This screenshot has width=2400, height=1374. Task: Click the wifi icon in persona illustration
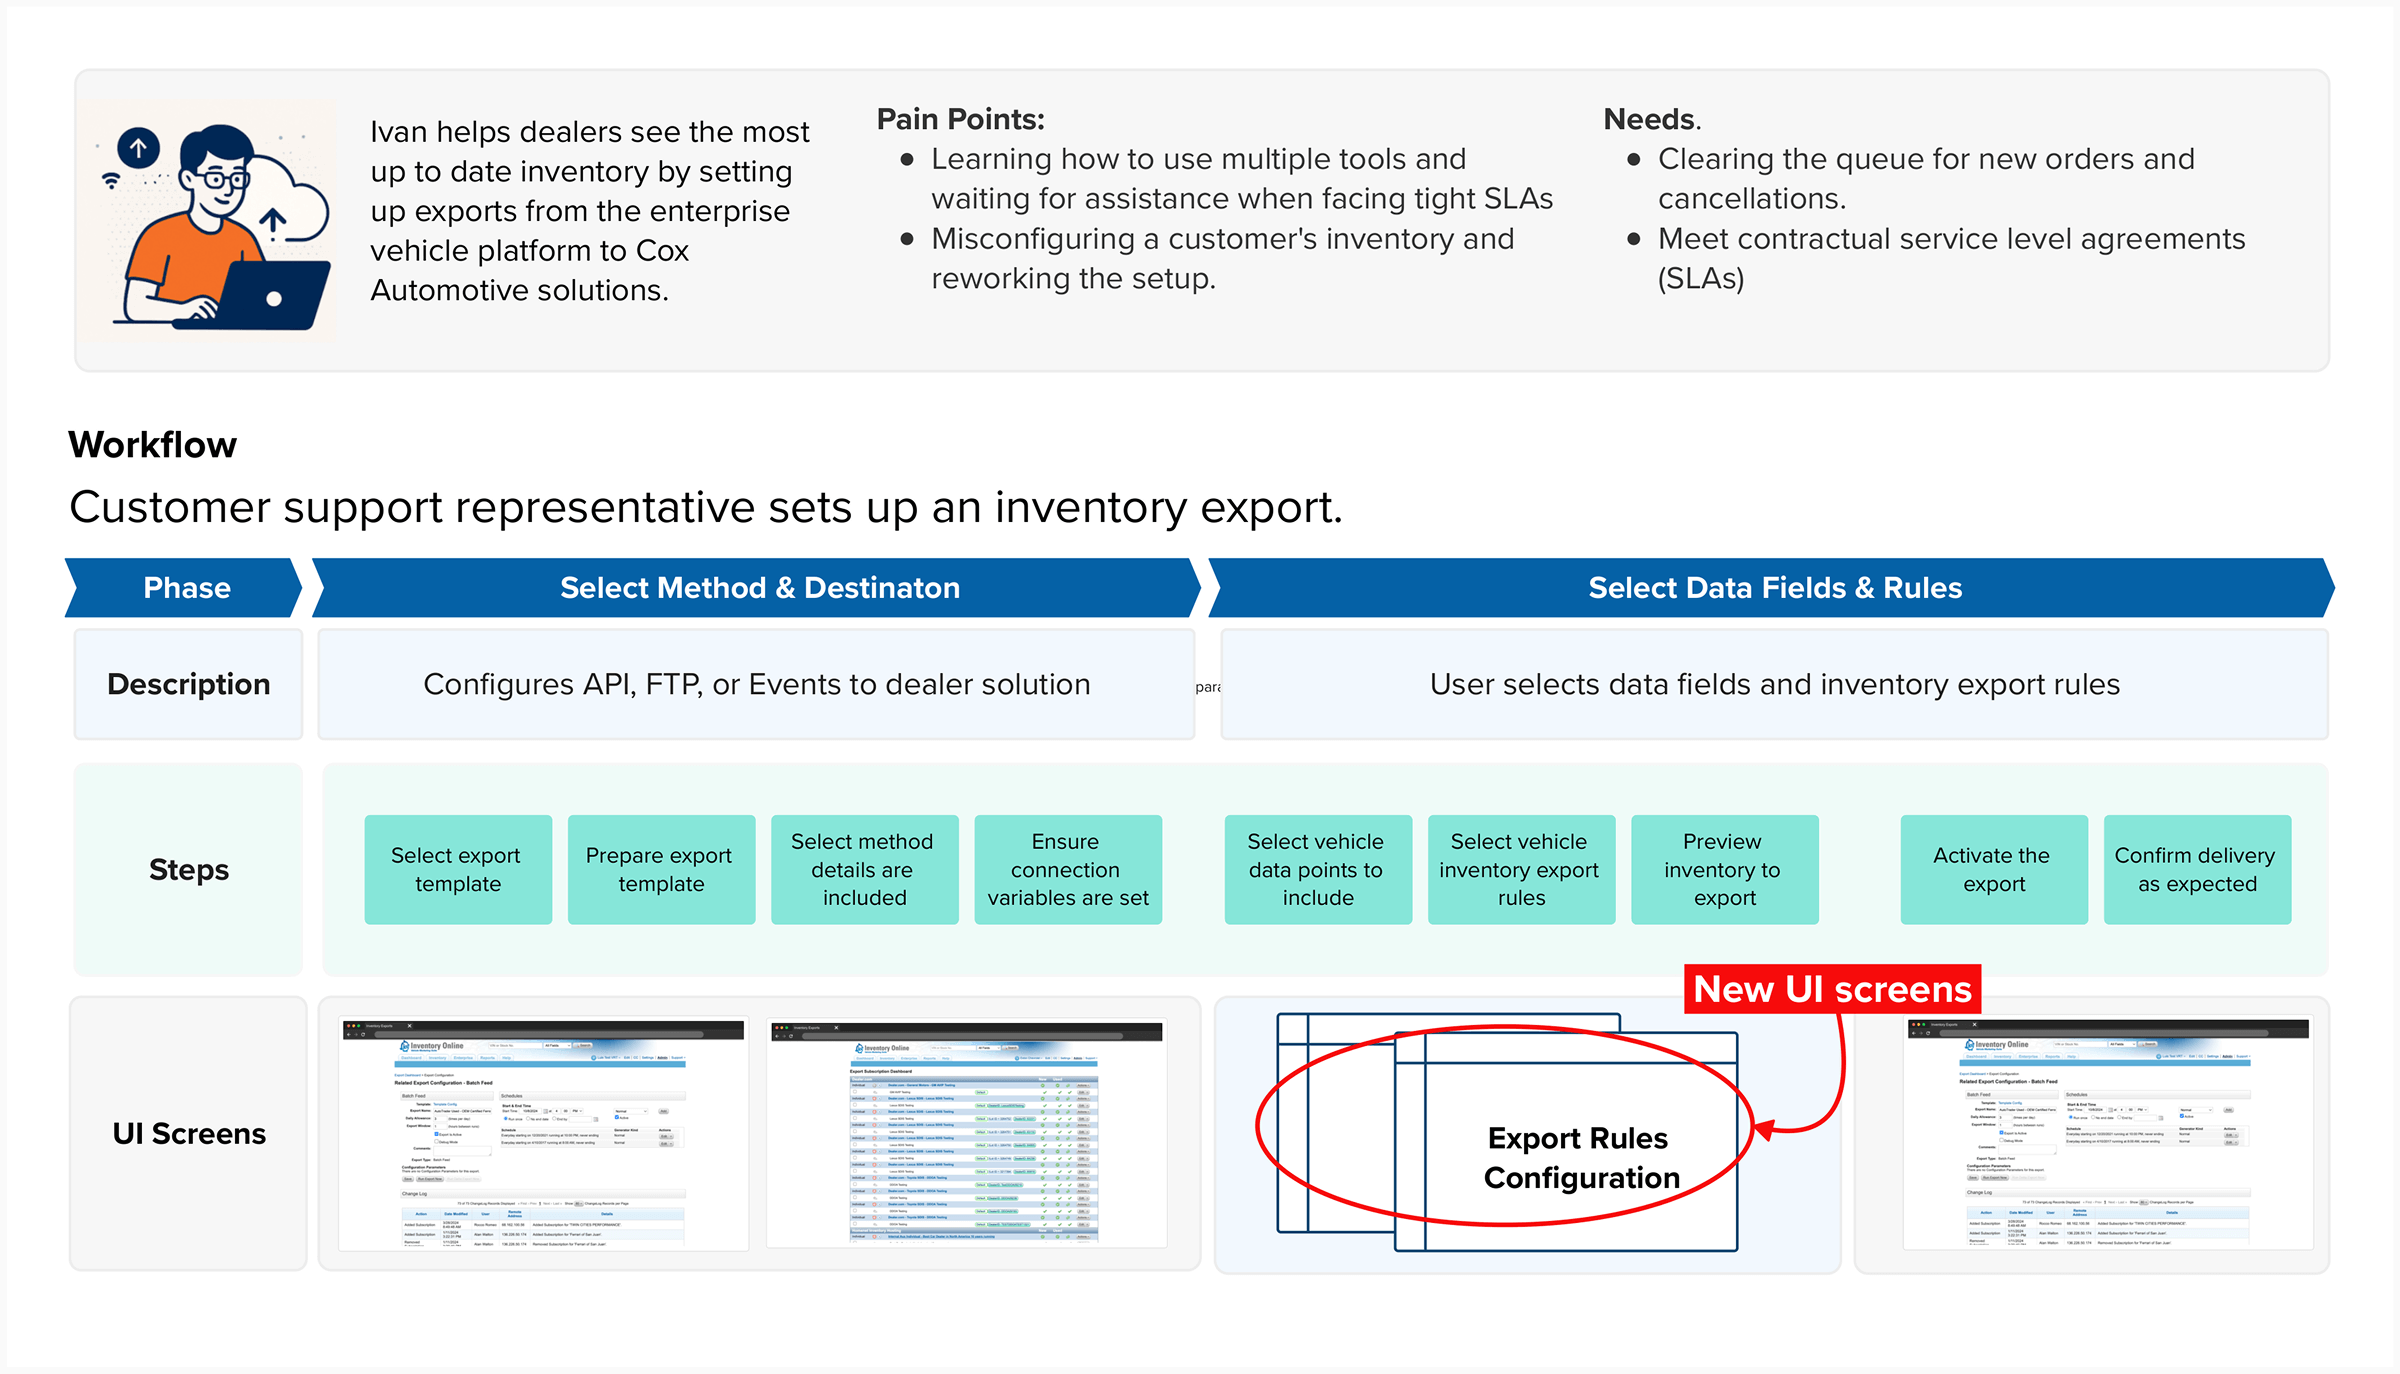111,181
